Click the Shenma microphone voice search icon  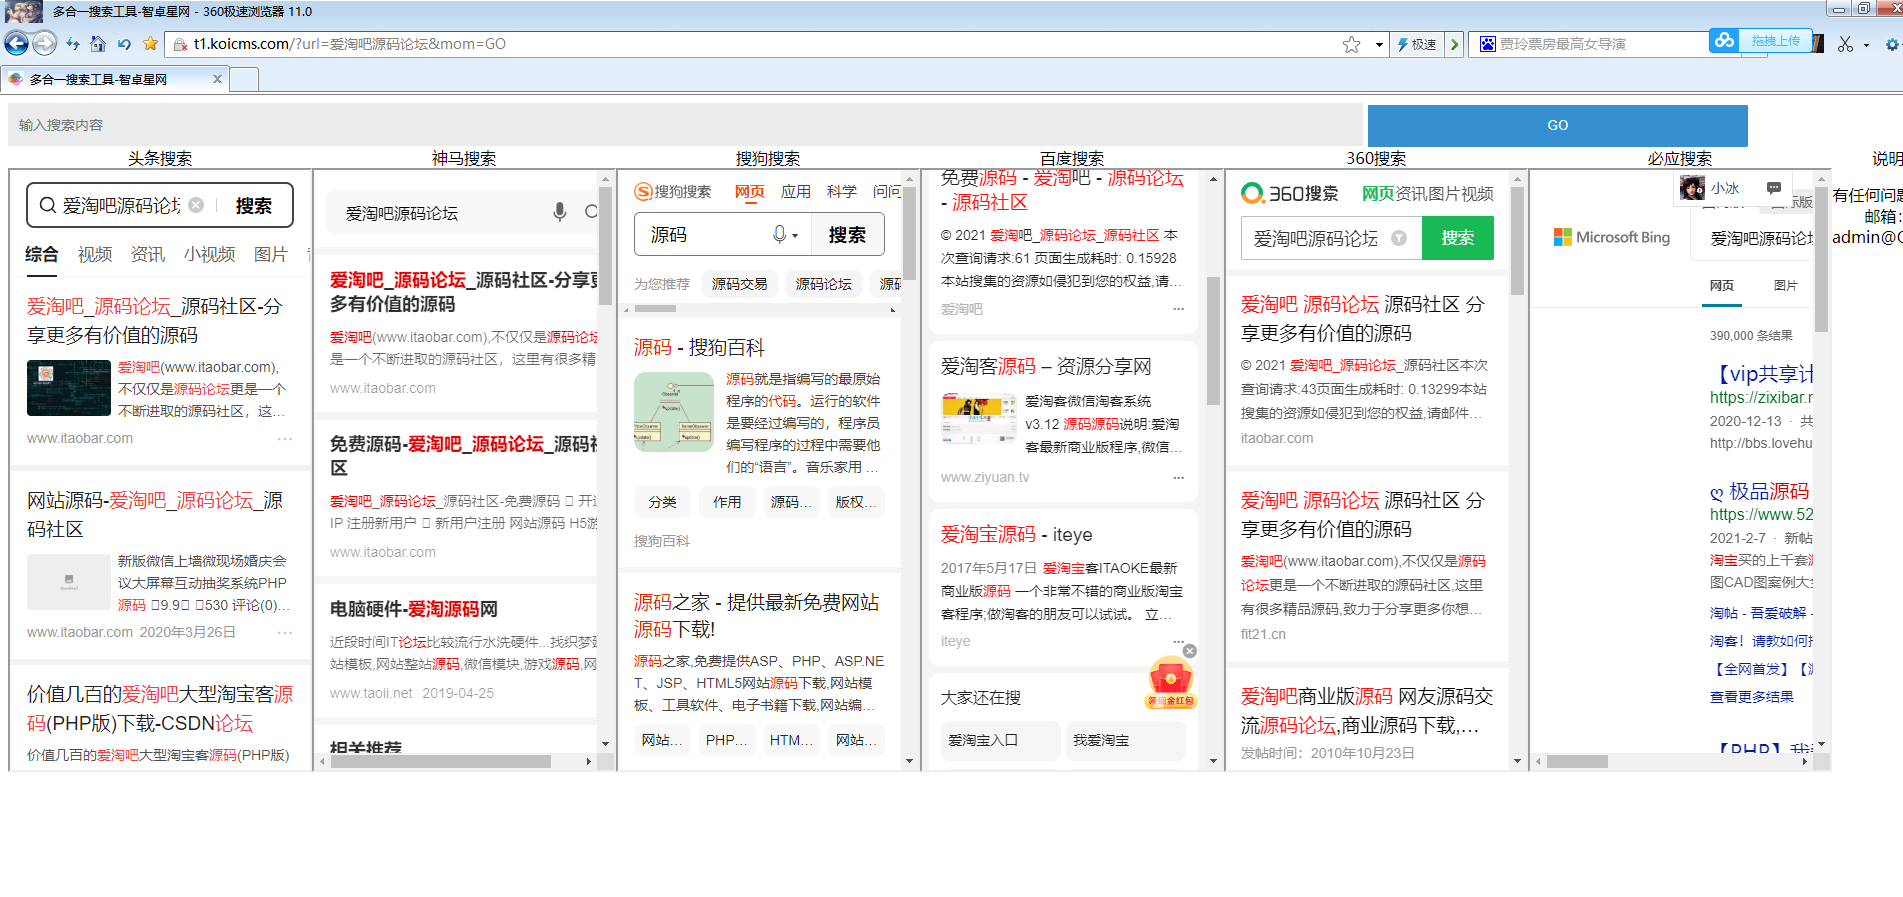tap(560, 212)
